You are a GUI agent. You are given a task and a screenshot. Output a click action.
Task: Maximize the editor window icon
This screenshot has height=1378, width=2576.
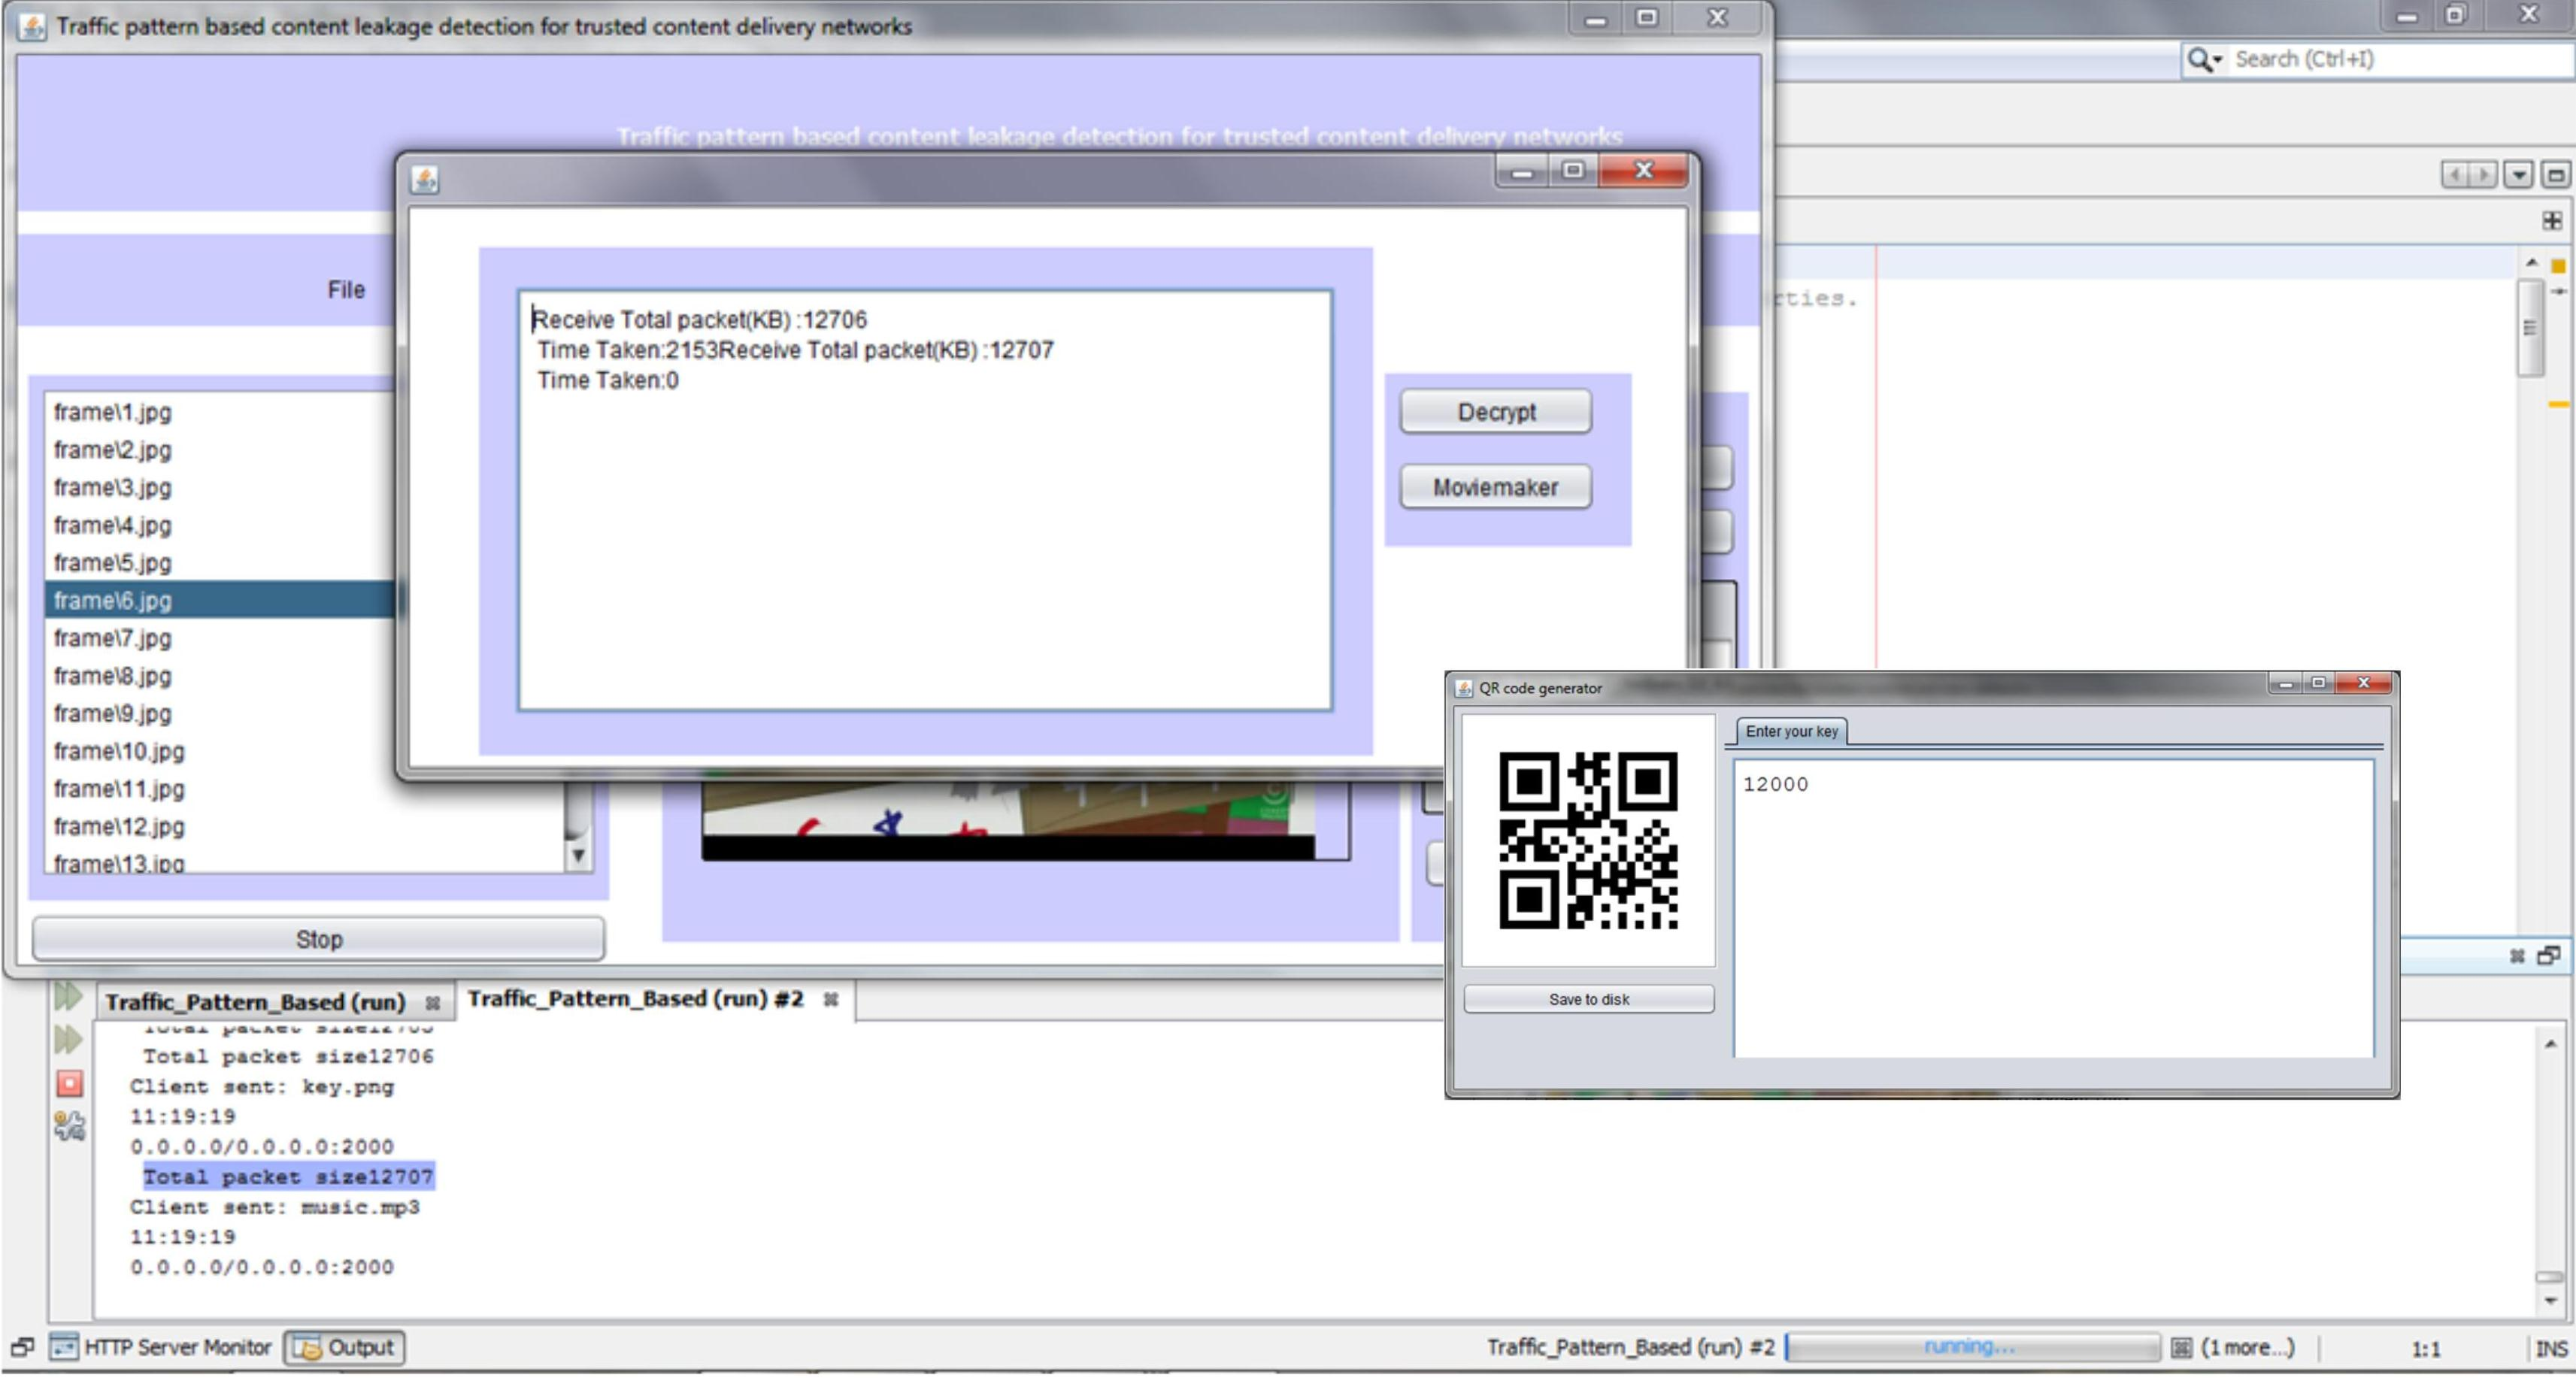click(x=2555, y=175)
